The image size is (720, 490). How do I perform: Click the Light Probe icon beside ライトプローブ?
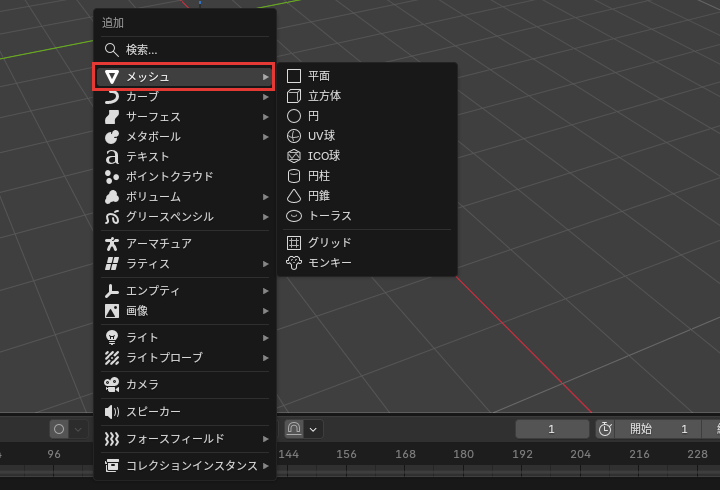(112, 358)
